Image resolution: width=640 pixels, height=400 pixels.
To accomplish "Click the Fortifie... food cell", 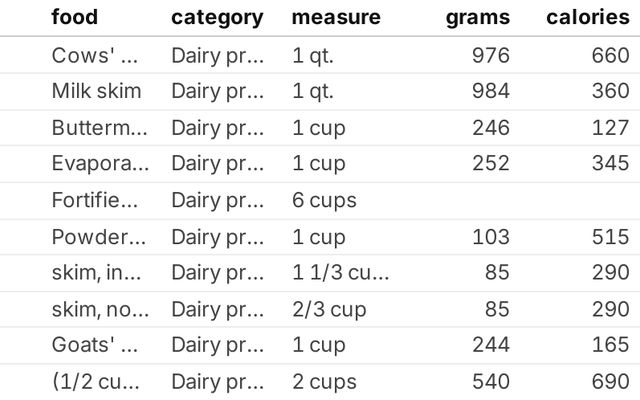I will pyautogui.click(x=99, y=200).
